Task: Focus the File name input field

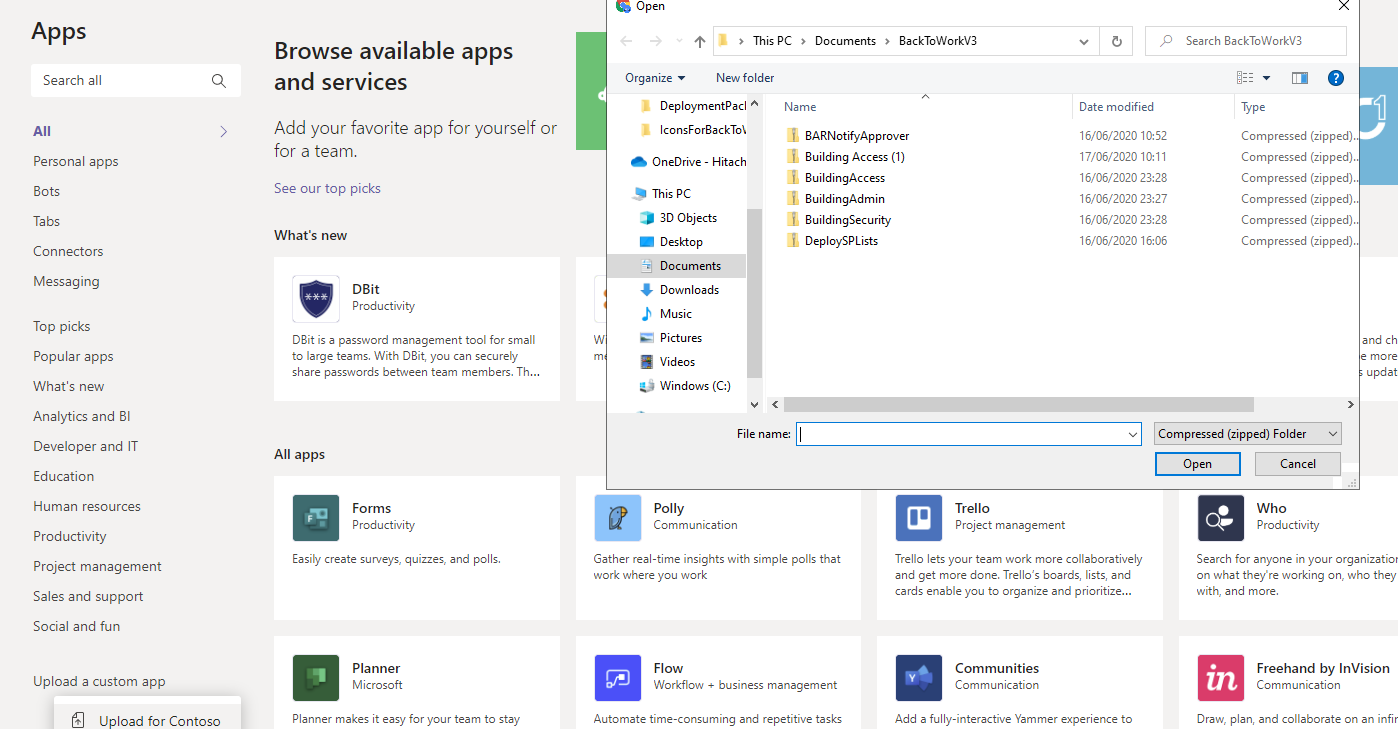Action: [968, 434]
